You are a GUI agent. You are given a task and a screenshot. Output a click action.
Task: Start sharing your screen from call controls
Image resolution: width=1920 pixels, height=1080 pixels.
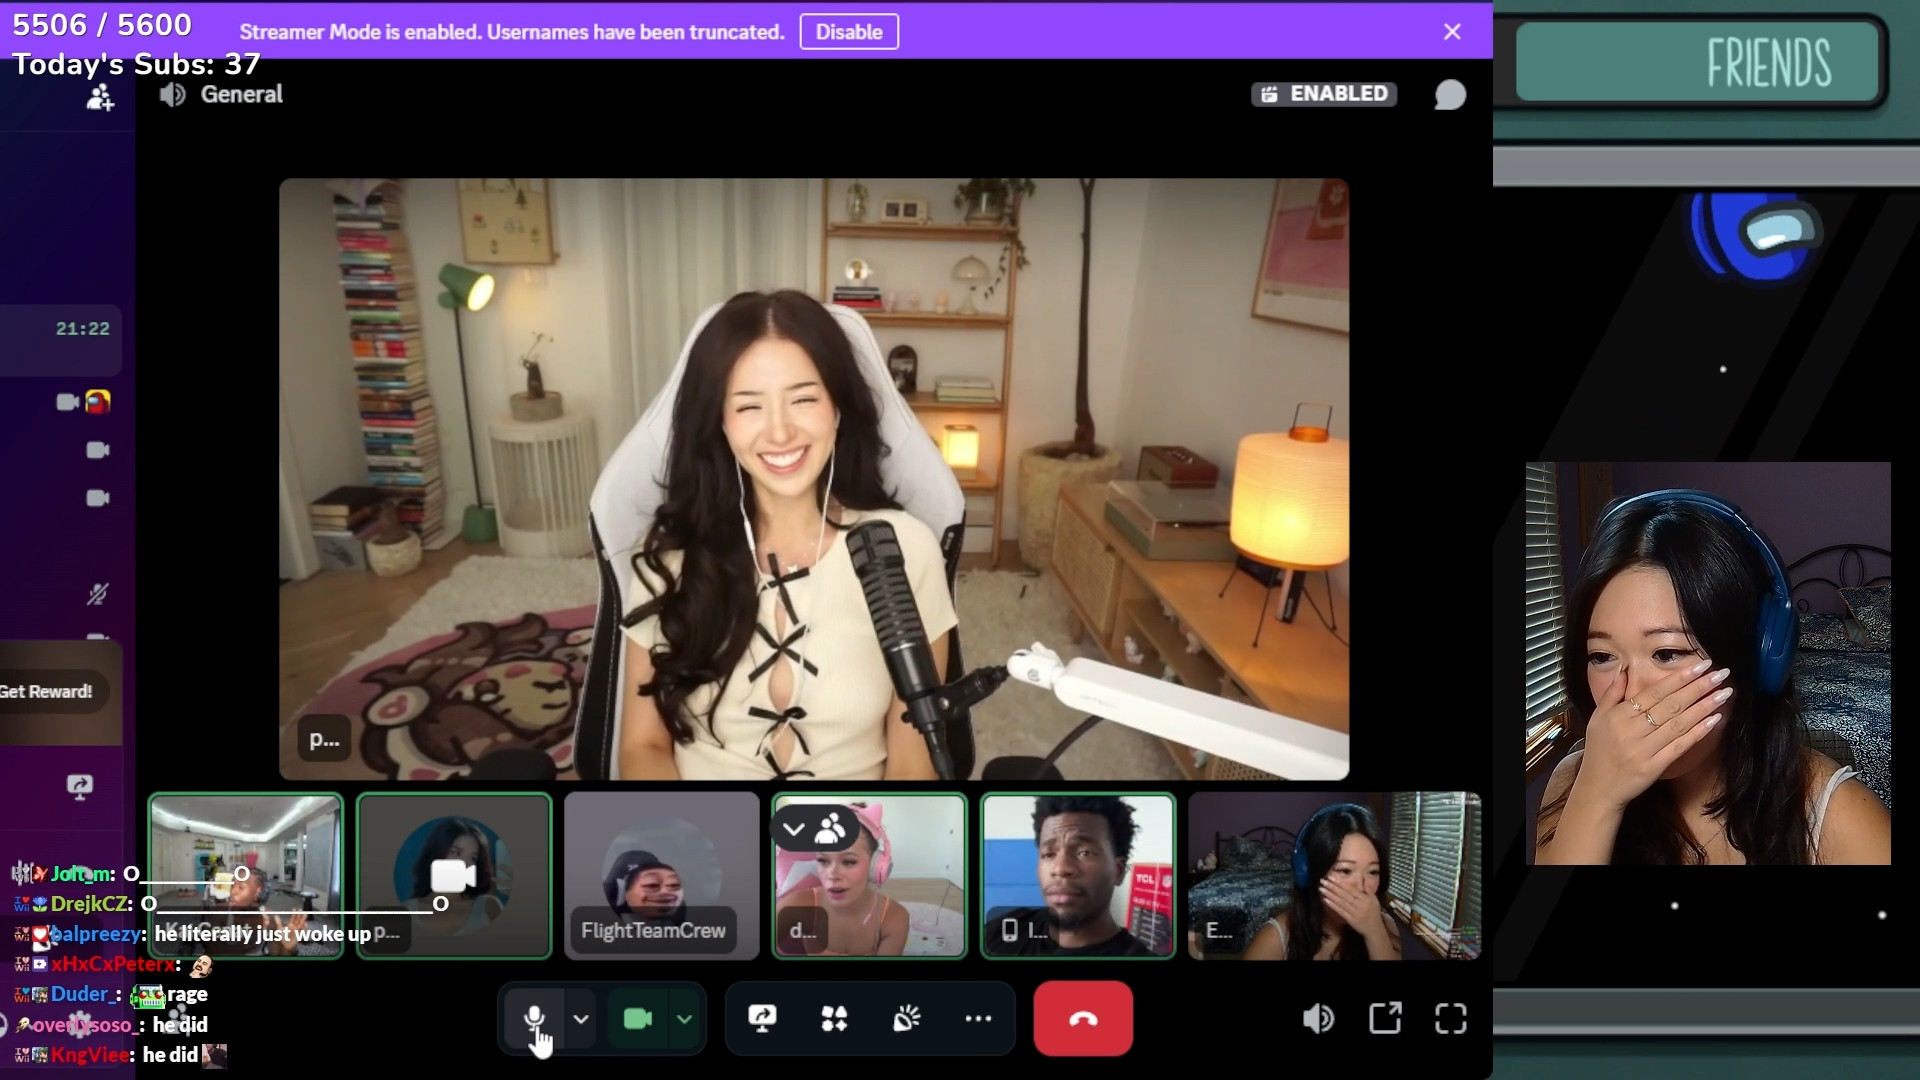point(762,1019)
